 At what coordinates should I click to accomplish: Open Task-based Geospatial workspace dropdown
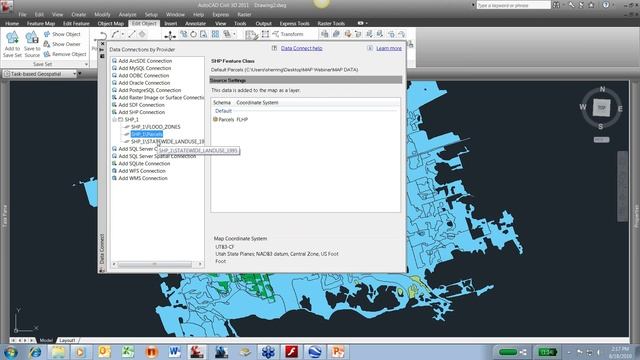click(74, 74)
